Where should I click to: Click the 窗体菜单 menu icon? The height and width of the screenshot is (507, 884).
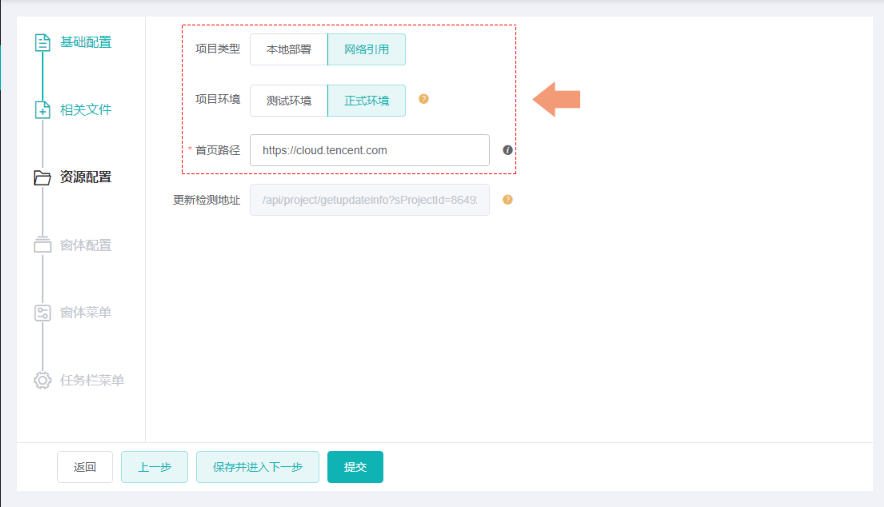(42, 313)
